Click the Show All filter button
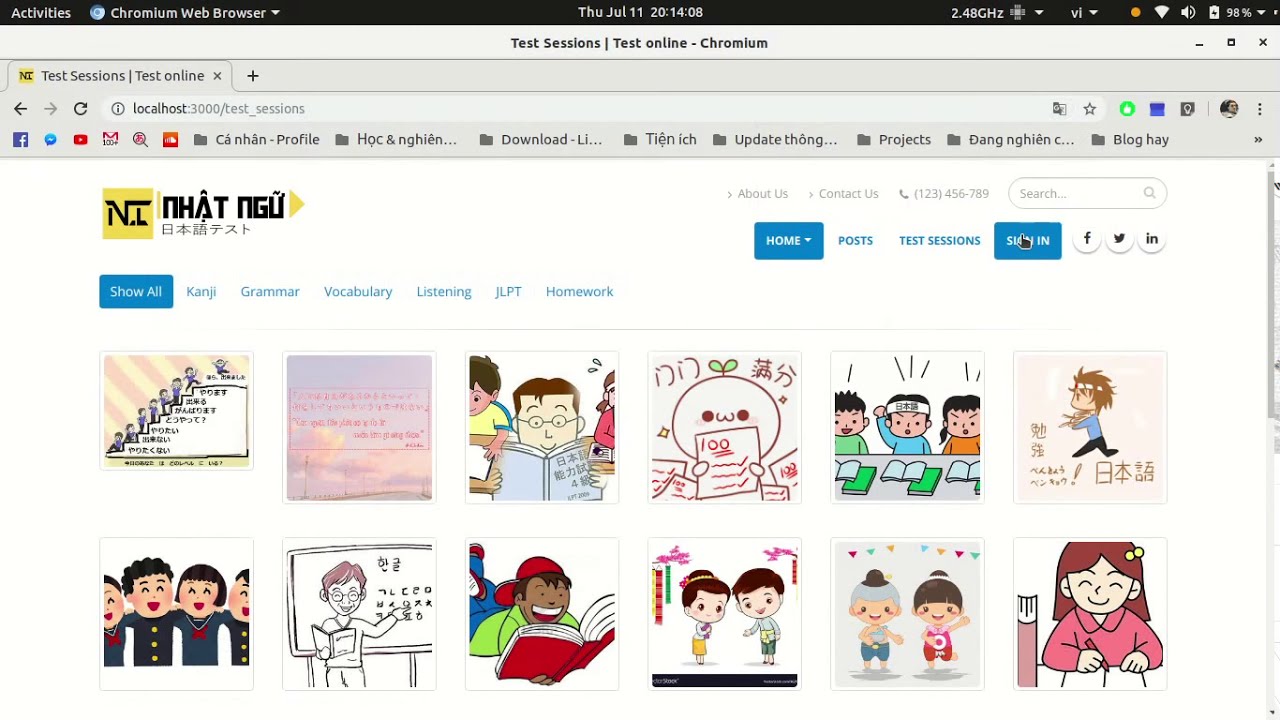Image resolution: width=1280 pixels, height=720 pixels. pos(136,292)
